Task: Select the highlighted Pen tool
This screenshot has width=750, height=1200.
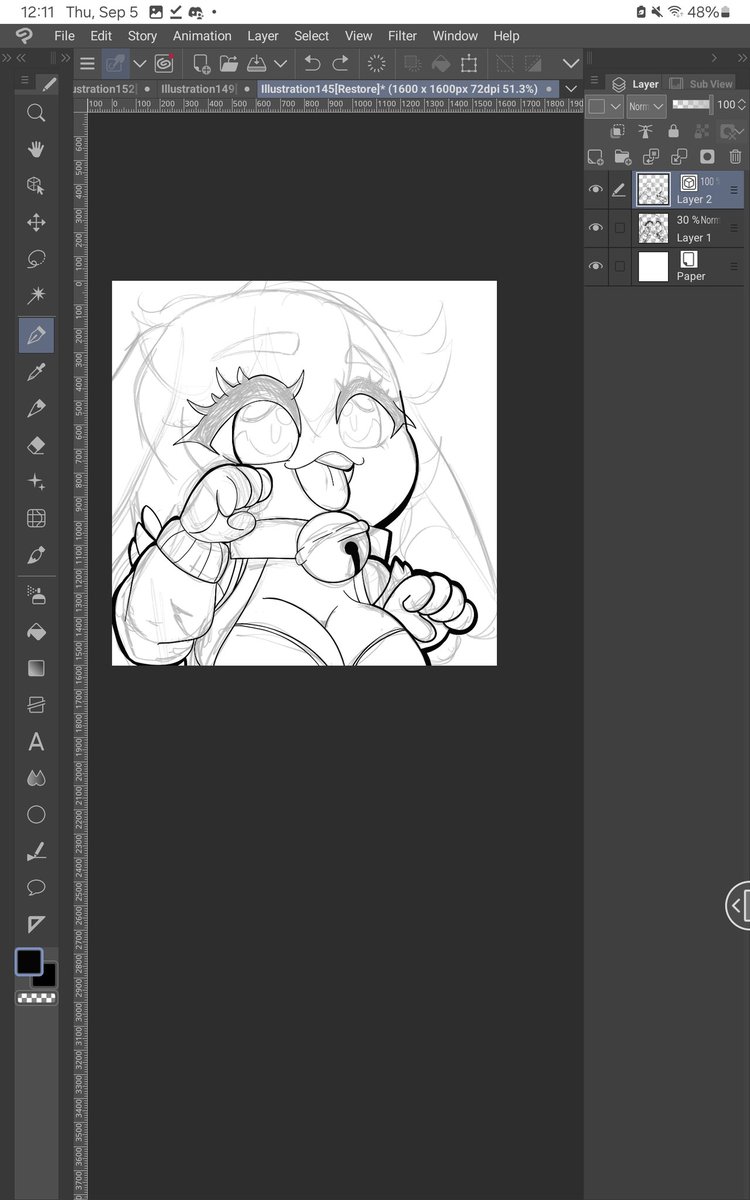Action: (x=36, y=334)
